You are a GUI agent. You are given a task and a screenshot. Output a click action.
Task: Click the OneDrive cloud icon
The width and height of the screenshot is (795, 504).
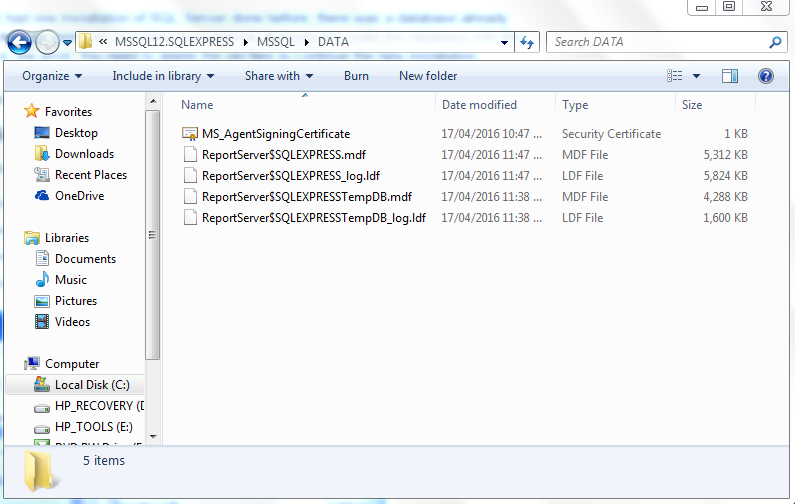click(x=42, y=196)
